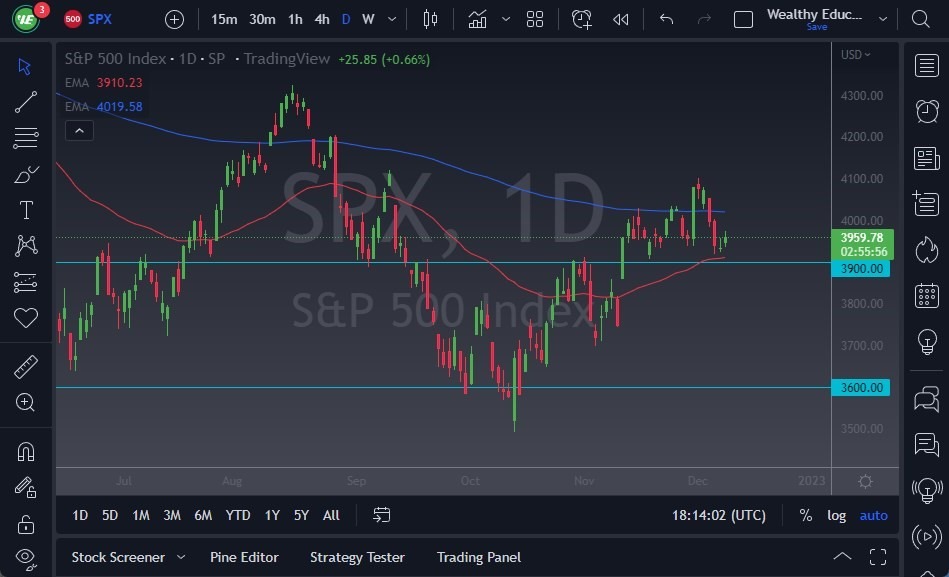
Task: Enable log scale on the price axis
Action: 839,515
